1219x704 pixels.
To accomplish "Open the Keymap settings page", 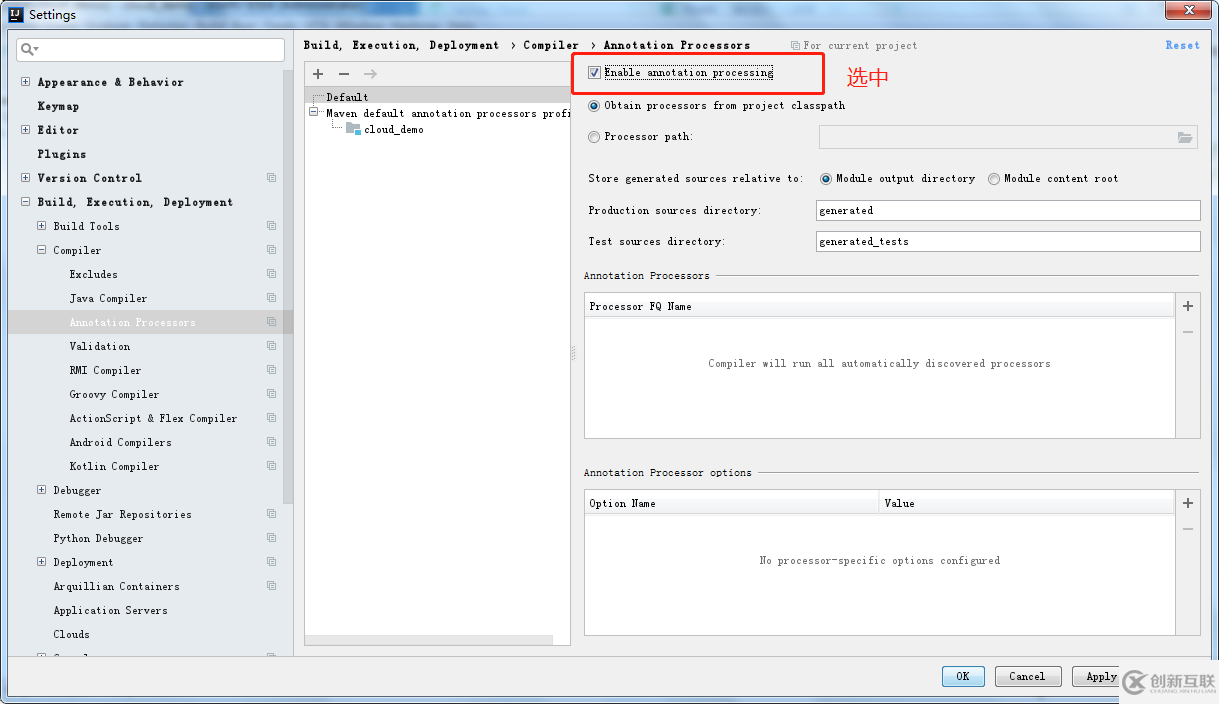I will 58,106.
